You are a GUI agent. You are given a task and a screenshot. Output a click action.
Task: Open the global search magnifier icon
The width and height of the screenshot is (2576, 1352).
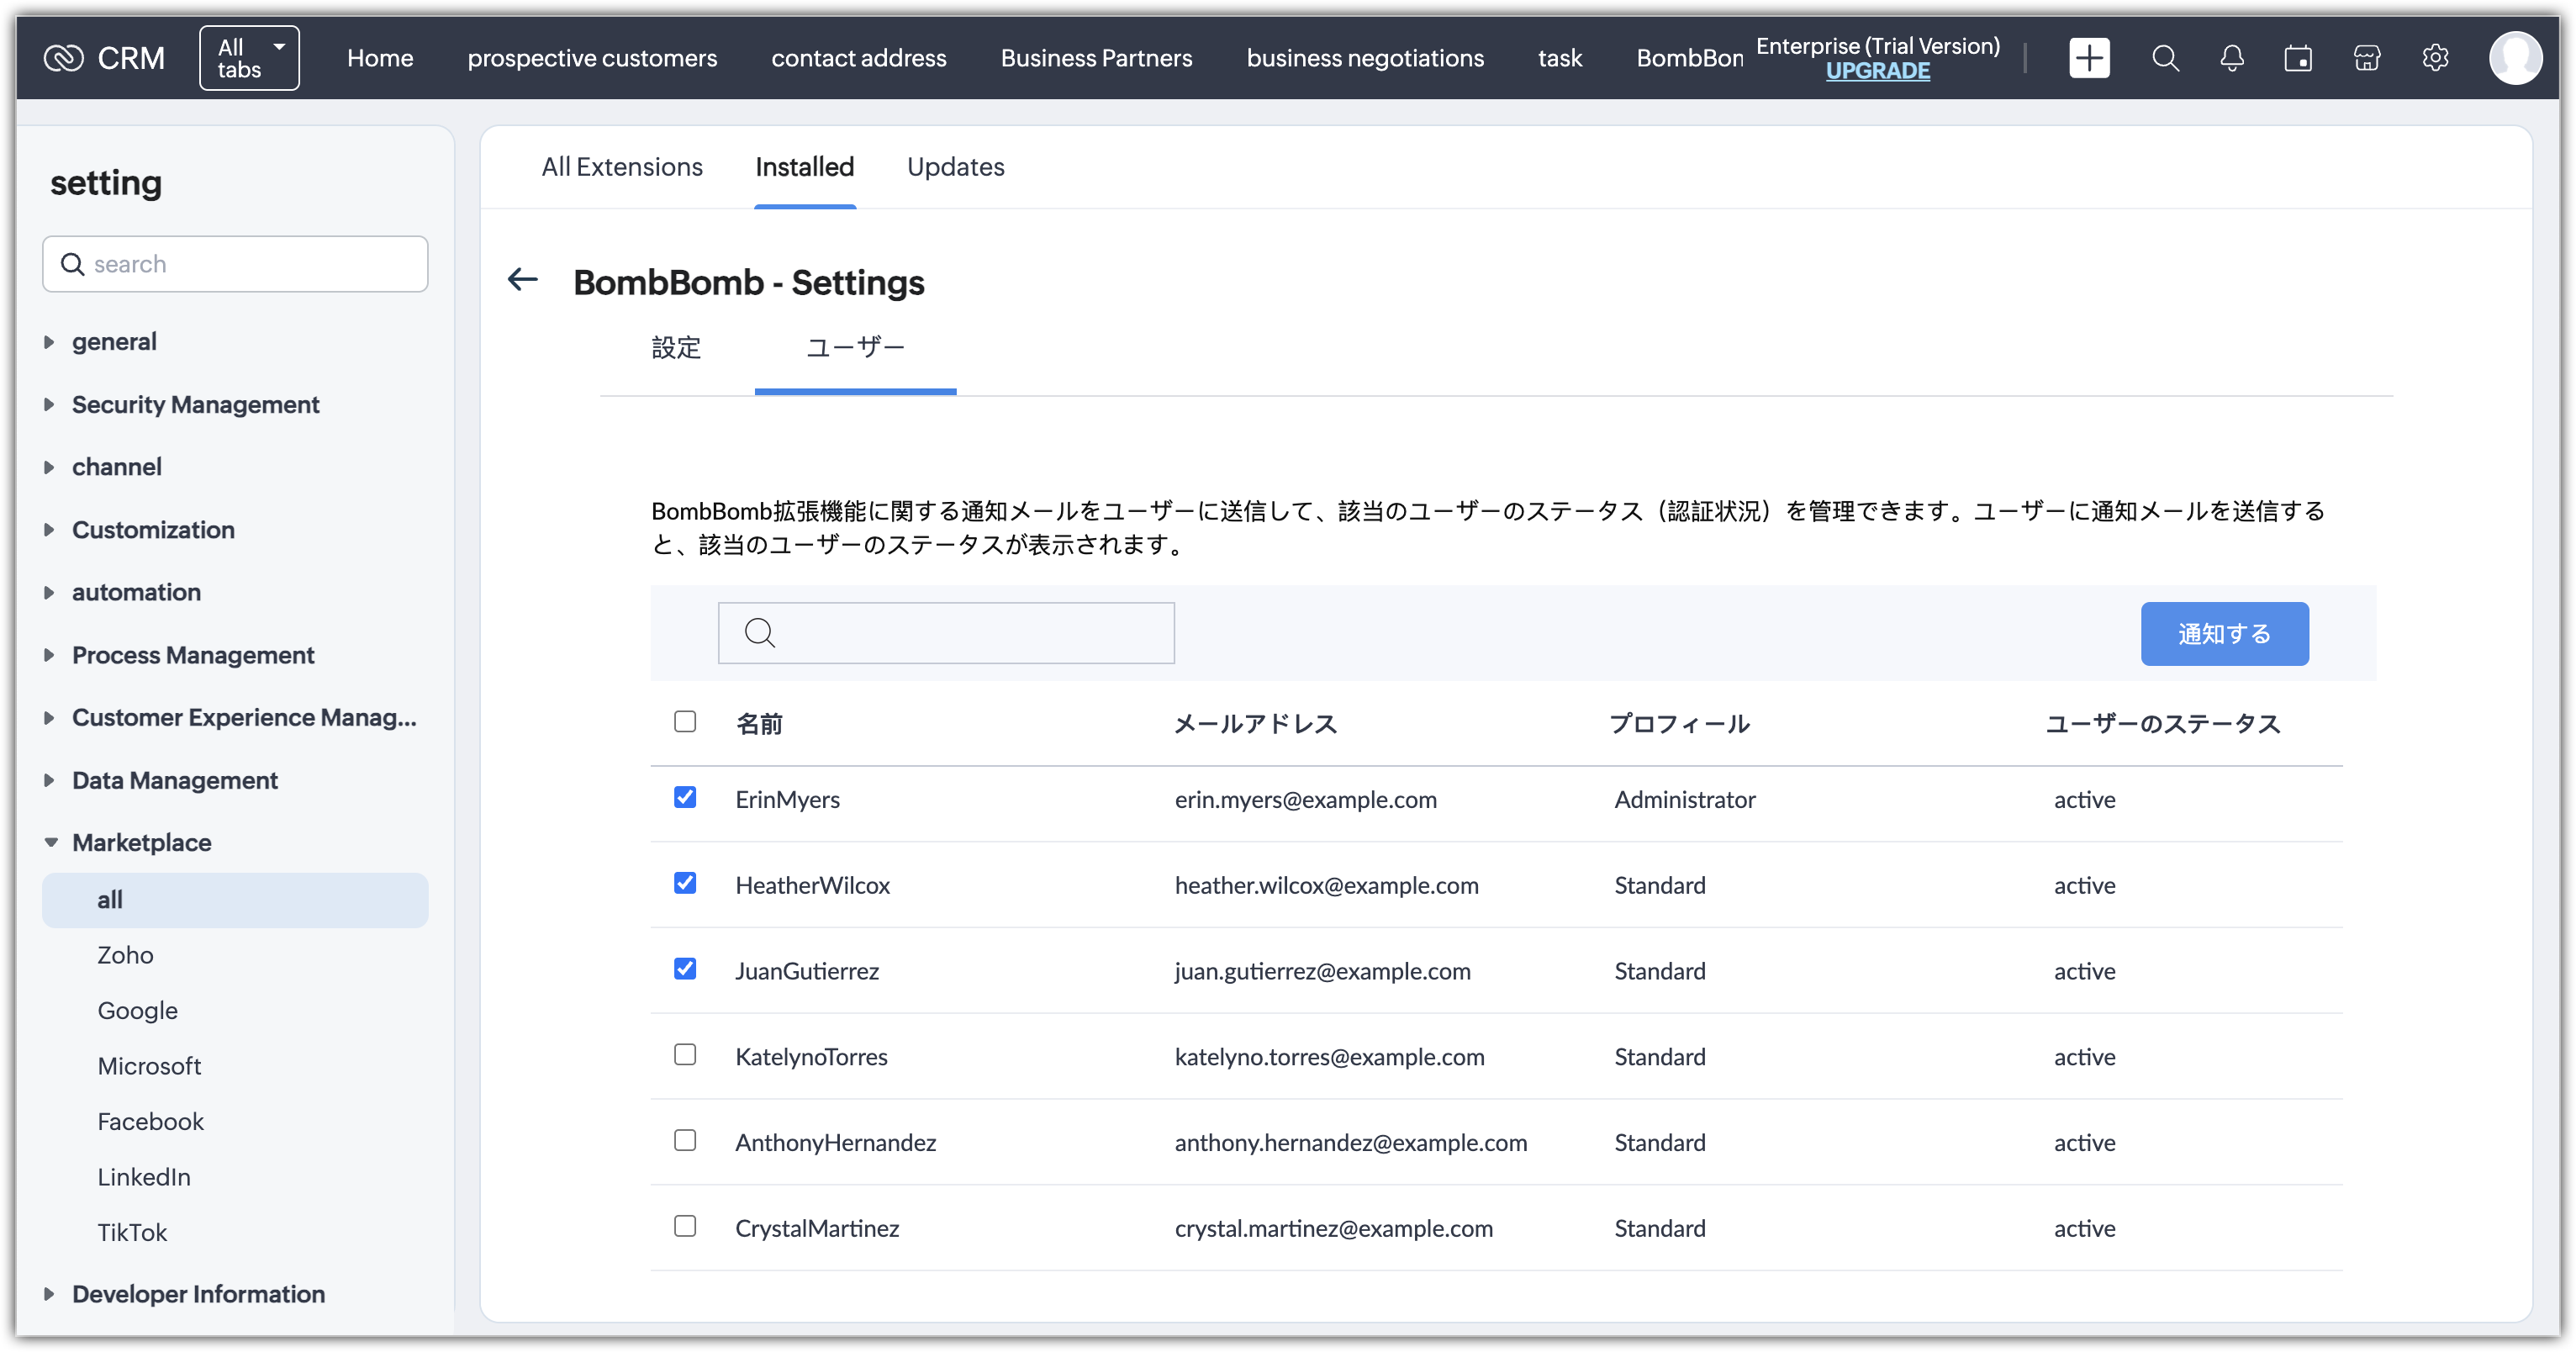(x=2165, y=58)
